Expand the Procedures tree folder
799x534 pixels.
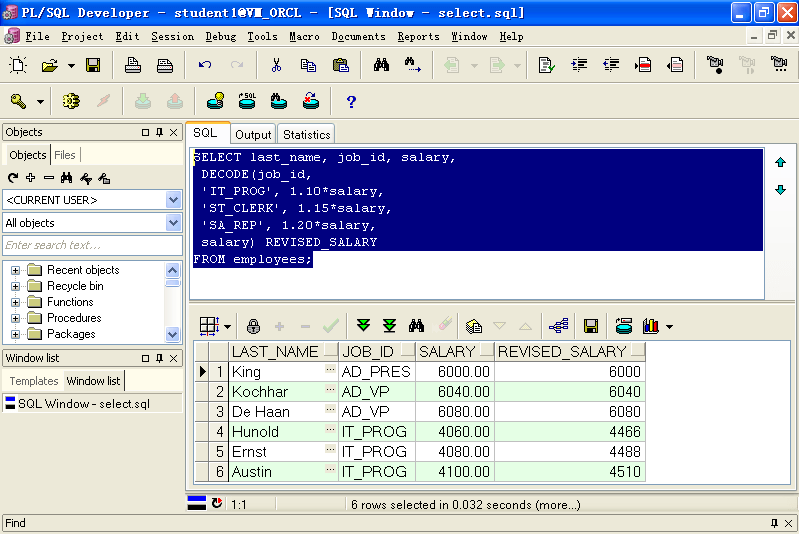[15, 318]
